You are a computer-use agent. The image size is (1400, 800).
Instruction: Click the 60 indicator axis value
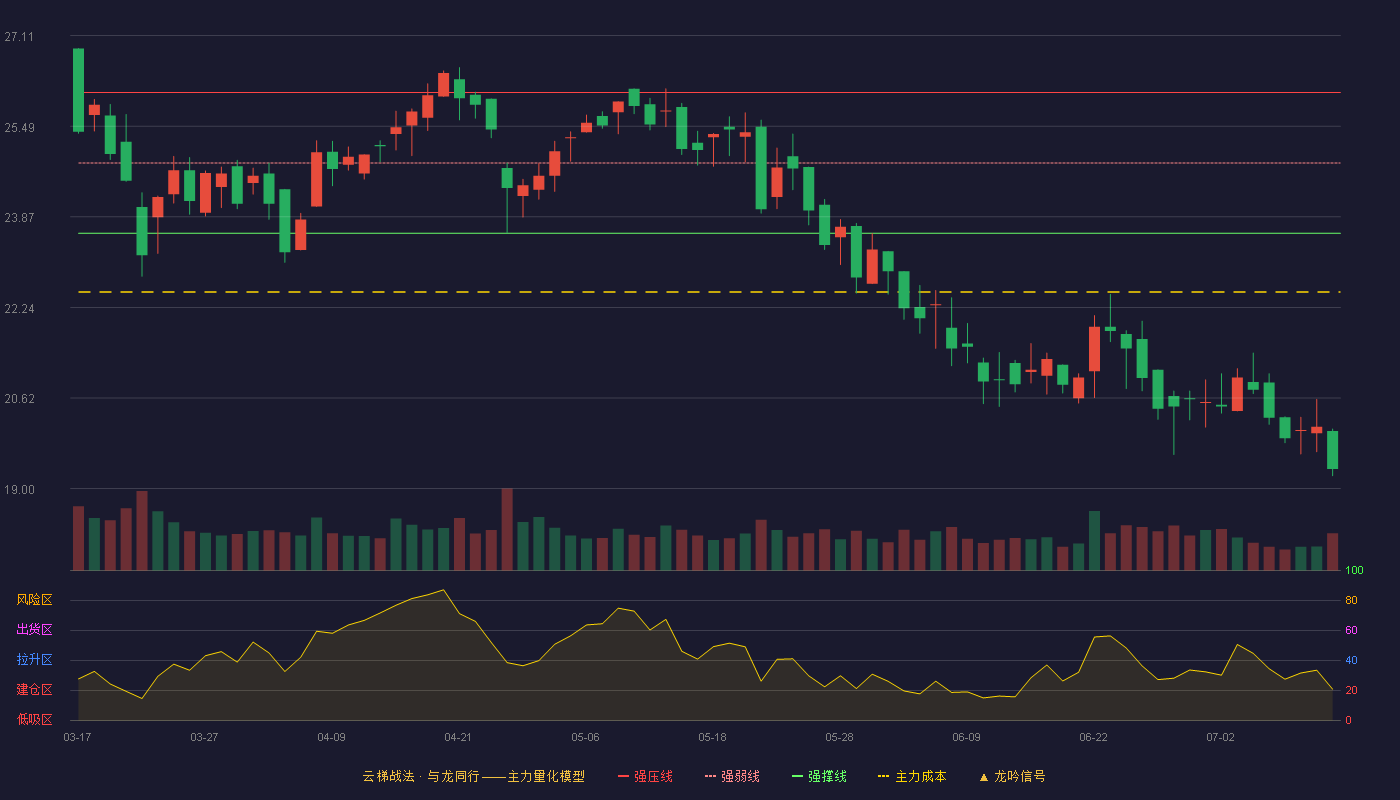tap(1351, 631)
